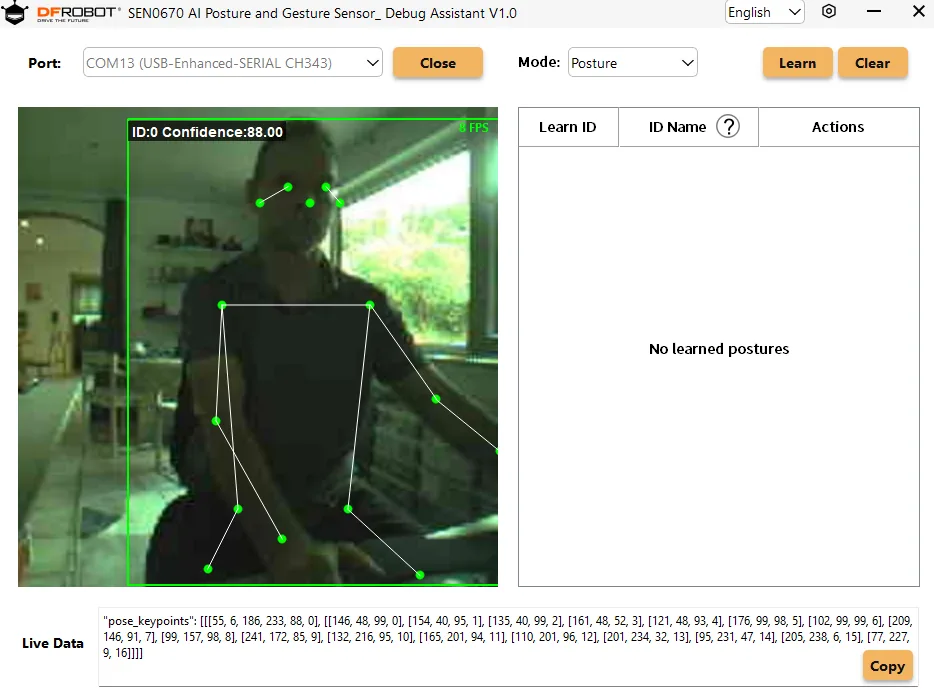Open the settings gear icon
This screenshot has width=934, height=695.
pyautogui.click(x=829, y=11)
